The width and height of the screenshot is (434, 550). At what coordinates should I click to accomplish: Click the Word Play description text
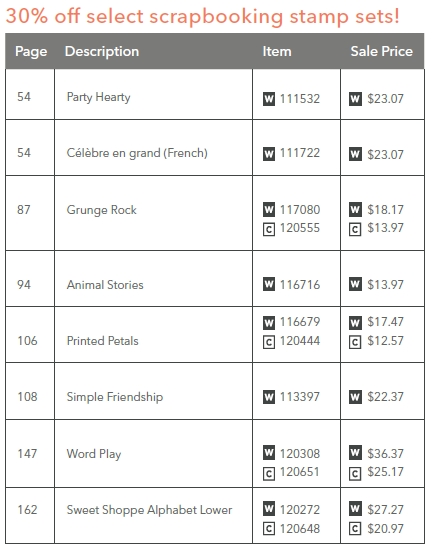coord(94,454)
